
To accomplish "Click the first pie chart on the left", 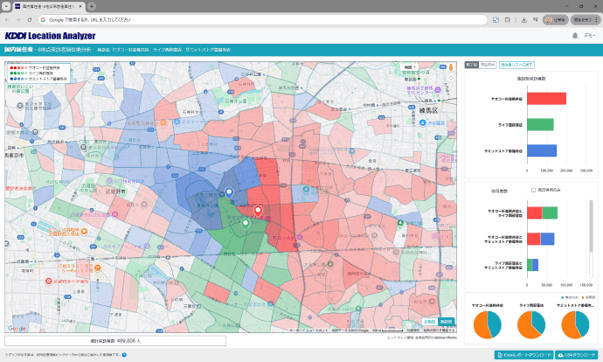I will pos(487,325).
